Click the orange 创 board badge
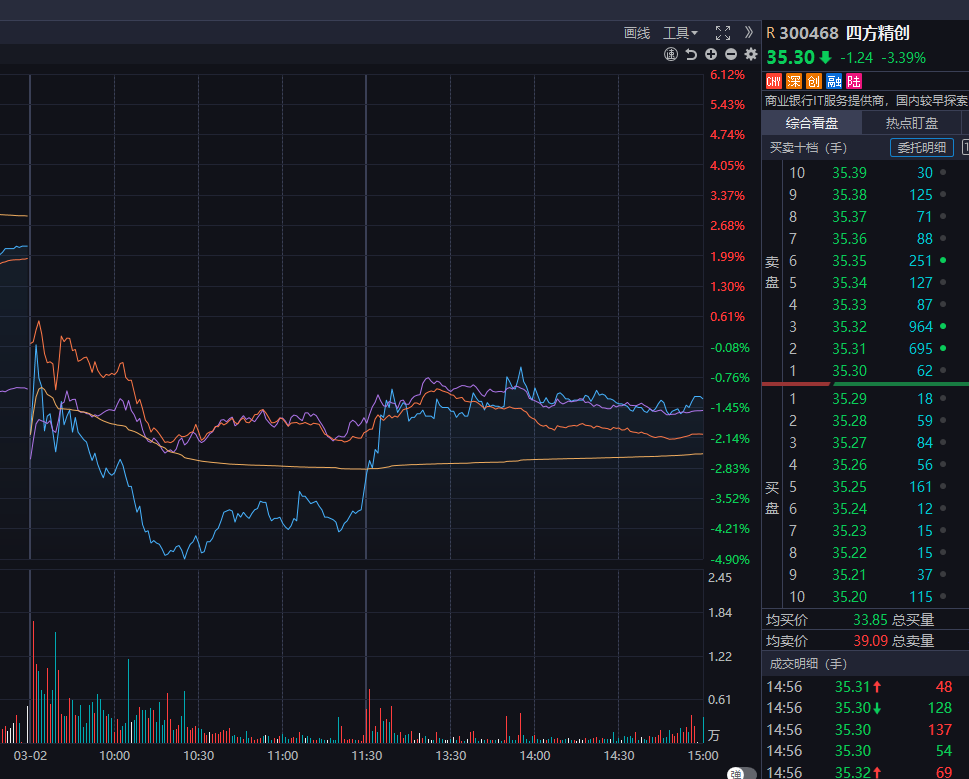 814,81
